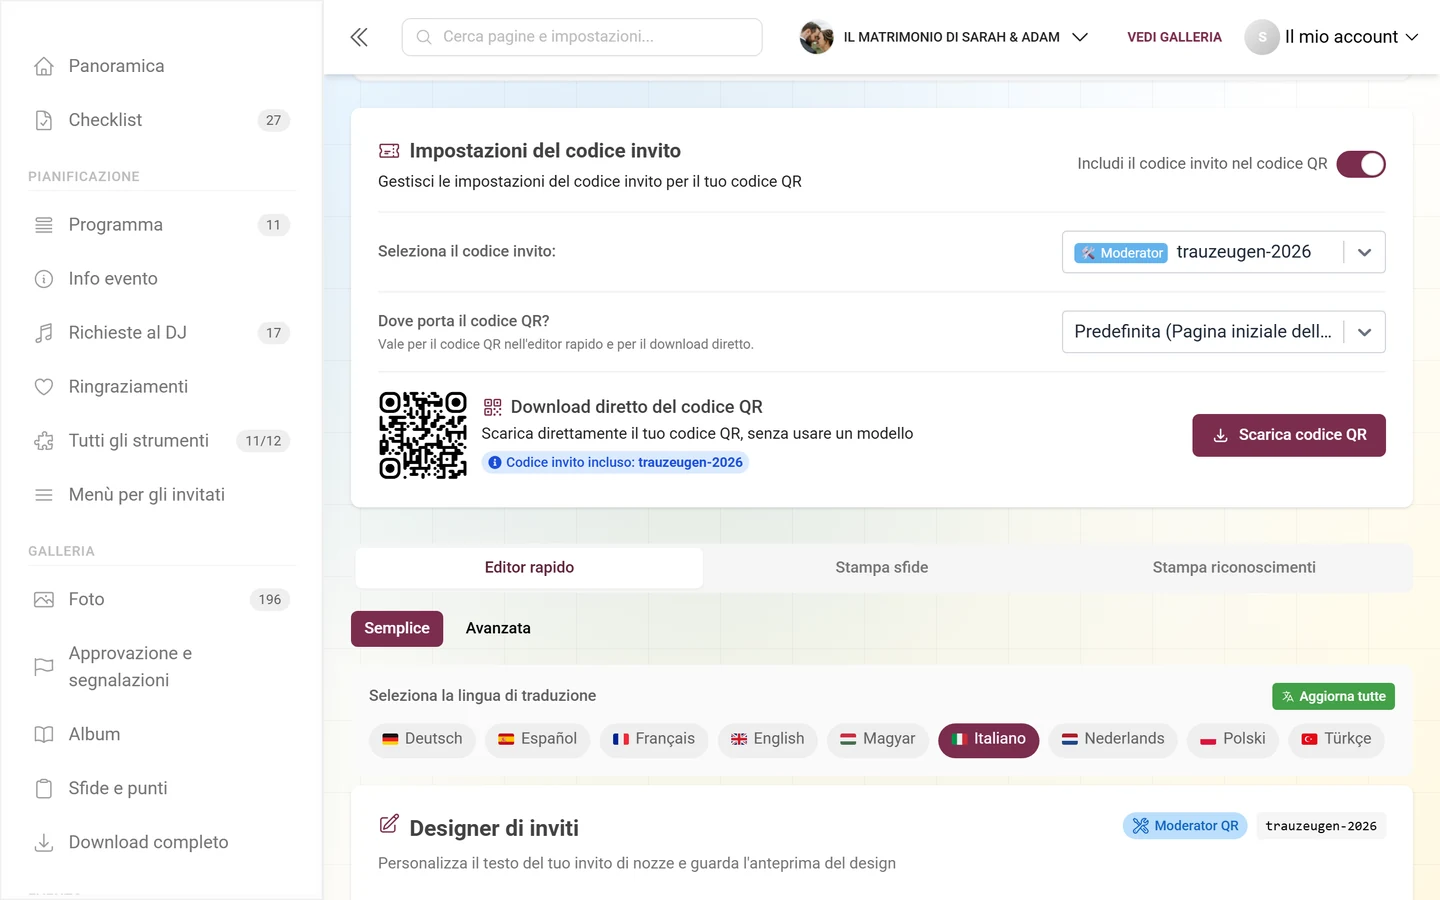The width and height of the screenshot is (1440, 900).
Task: Switch to the Stampa sfide tab
Action: pyautogui.click(x=882, y=568)
